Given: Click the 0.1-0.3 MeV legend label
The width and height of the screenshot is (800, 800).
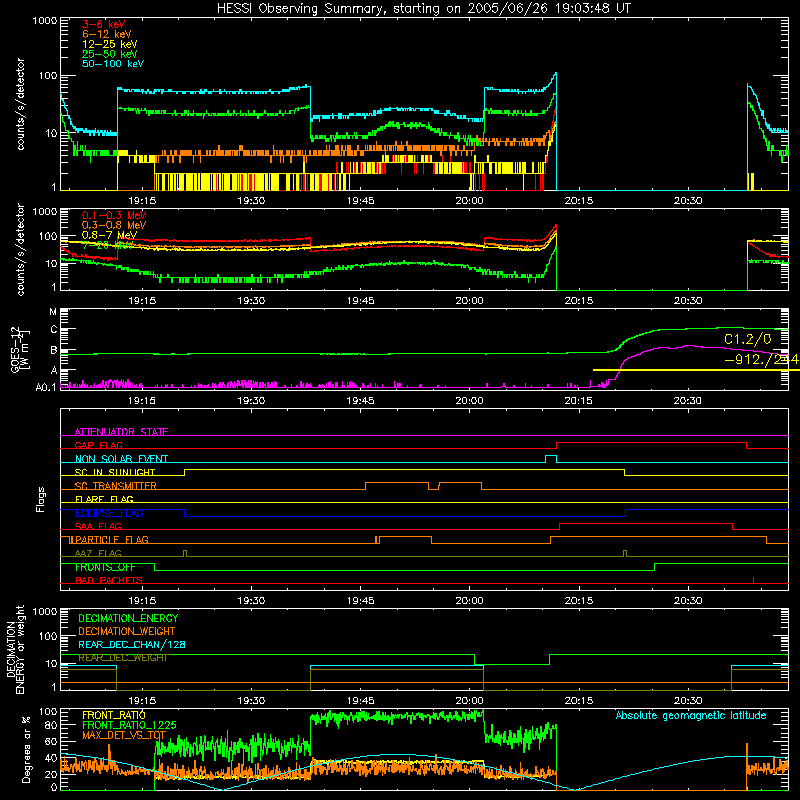Looking at the screenshot, I should click(114, 215).
